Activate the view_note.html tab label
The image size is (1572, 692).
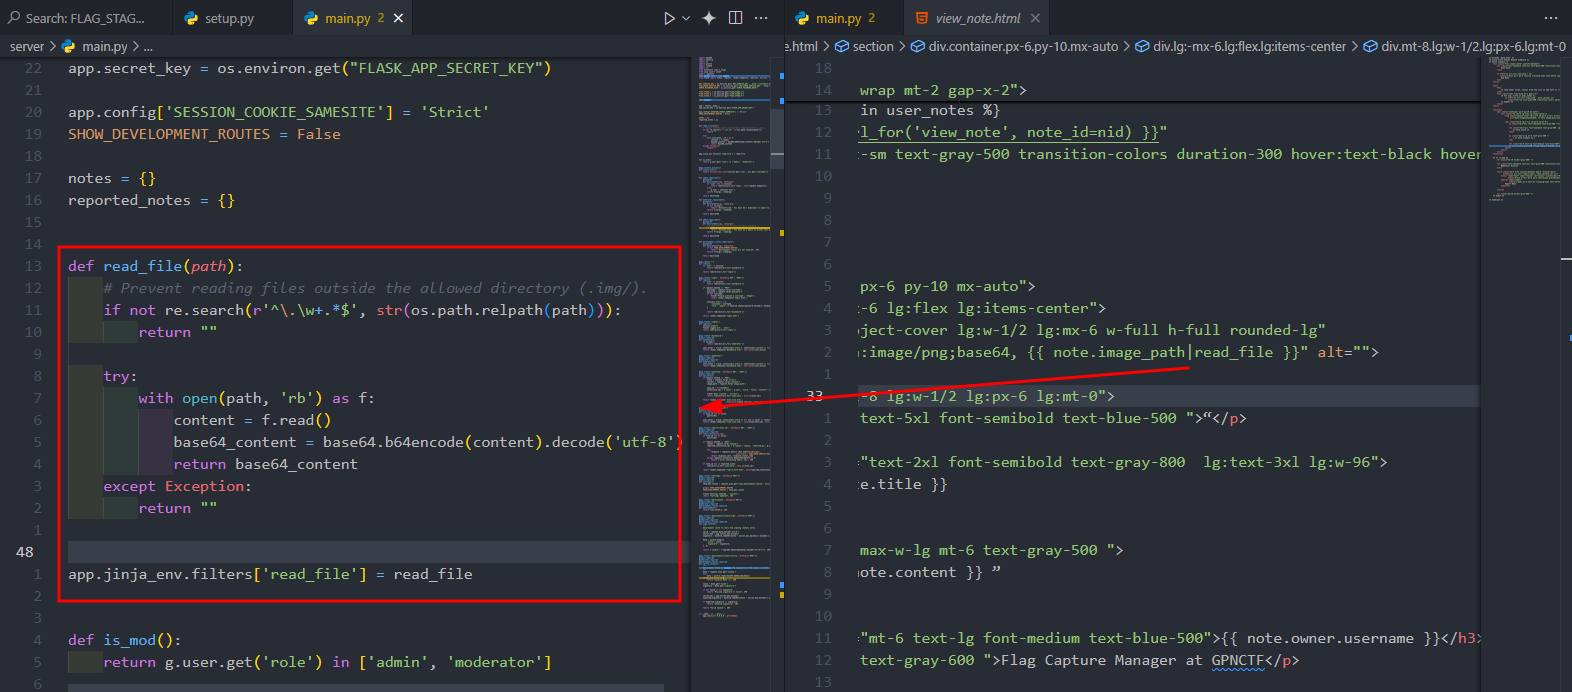pyautogui.click(x=978, y=18)
